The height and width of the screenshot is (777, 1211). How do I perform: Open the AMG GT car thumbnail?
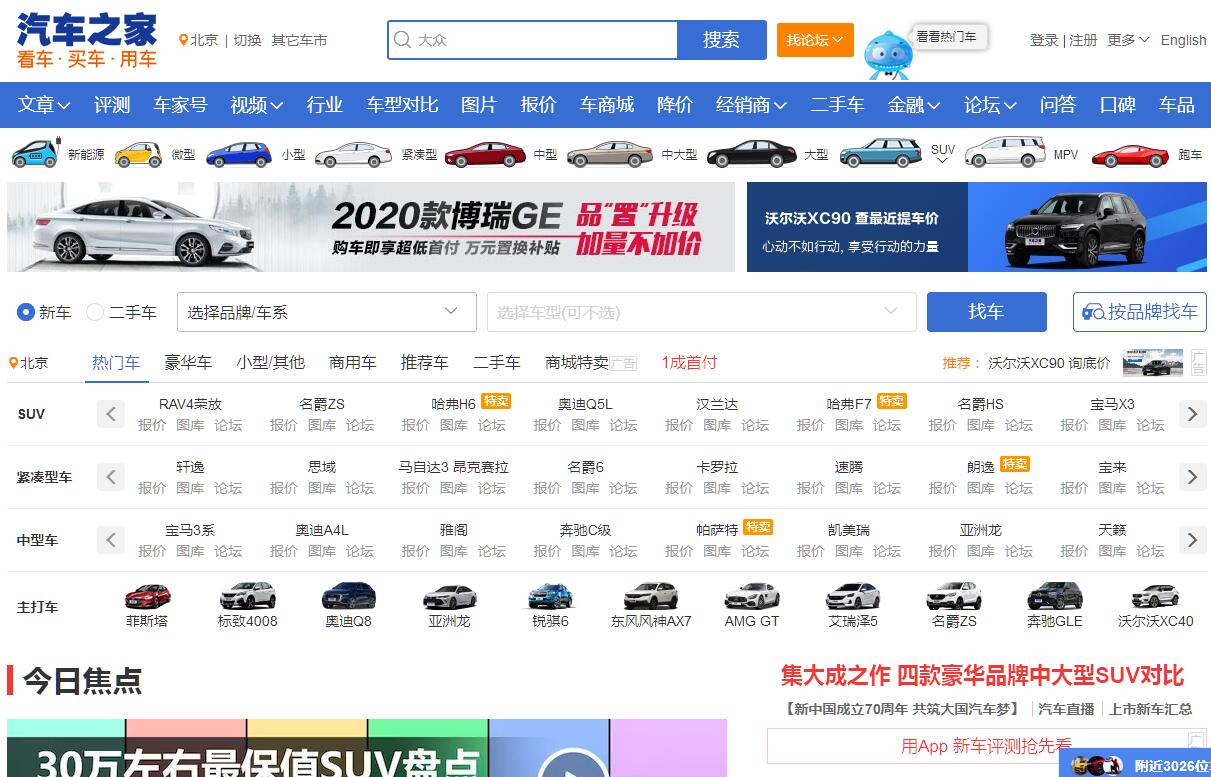coord(751,597)
